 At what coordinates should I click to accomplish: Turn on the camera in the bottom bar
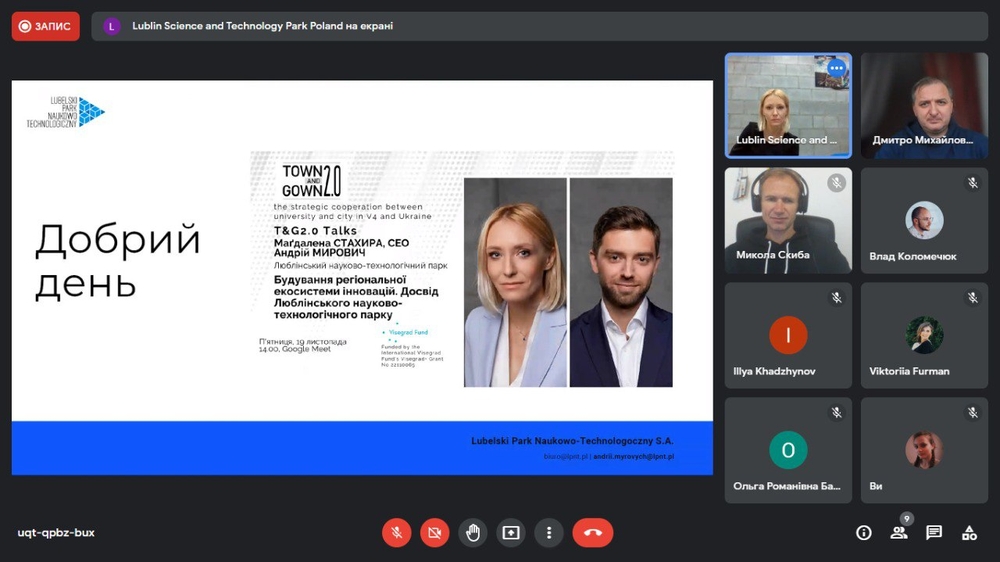click(434, 533)
